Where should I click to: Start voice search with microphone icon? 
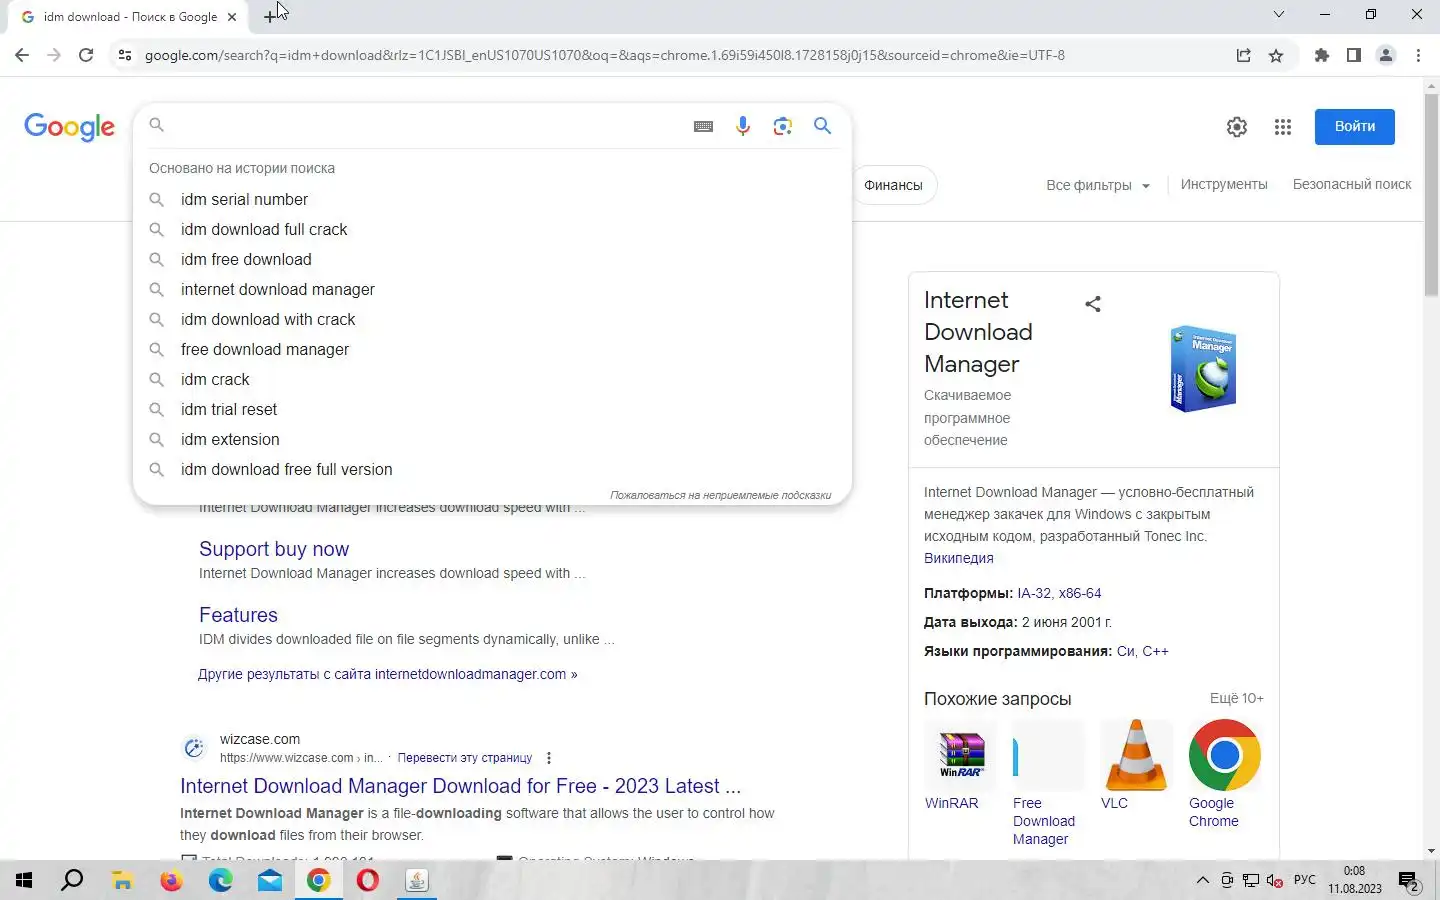(x=743, y=126)
